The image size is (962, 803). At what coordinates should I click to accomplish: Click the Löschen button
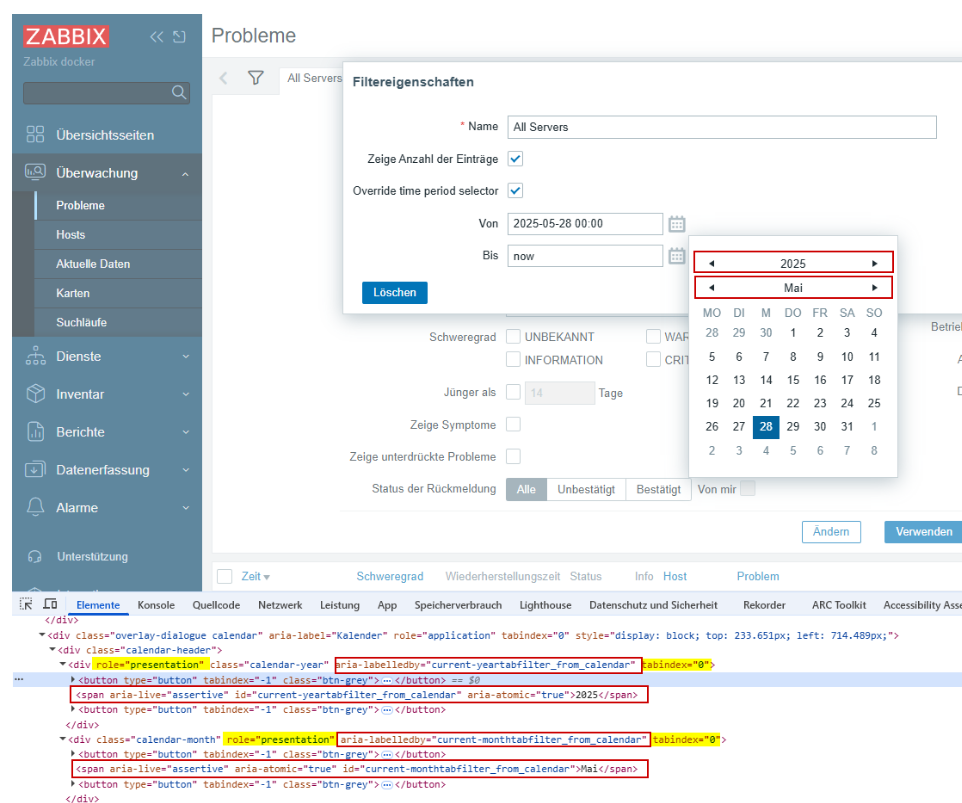click(x=394, y=293)
